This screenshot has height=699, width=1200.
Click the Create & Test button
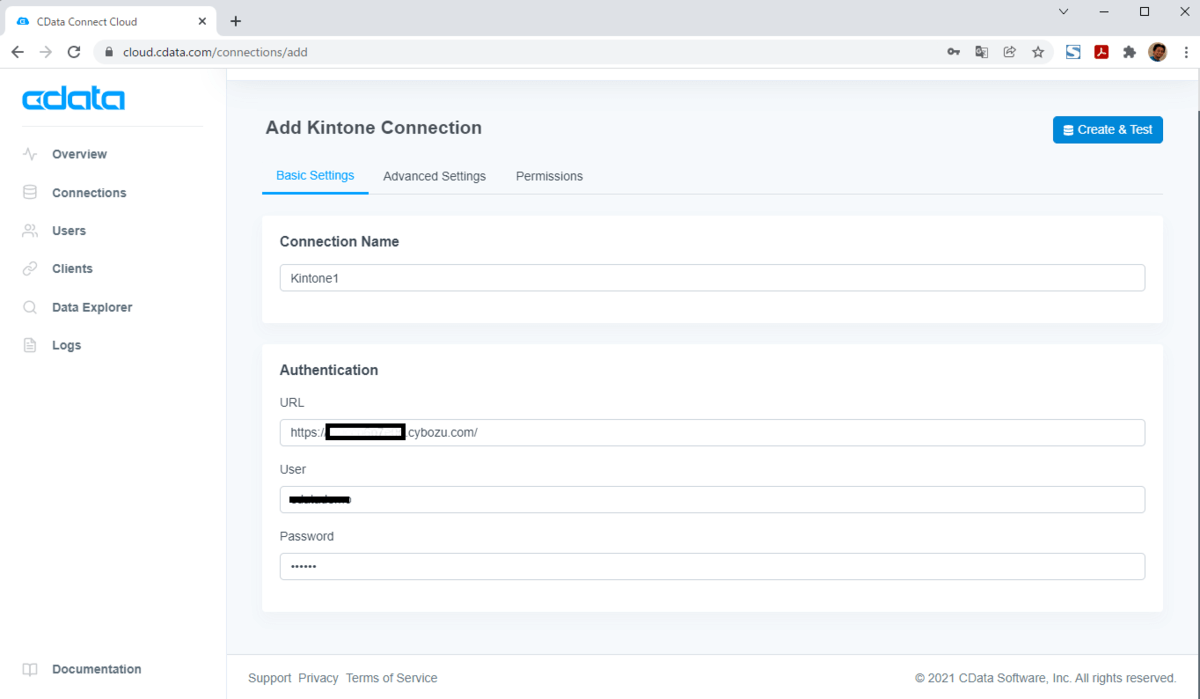[1108, 130]
